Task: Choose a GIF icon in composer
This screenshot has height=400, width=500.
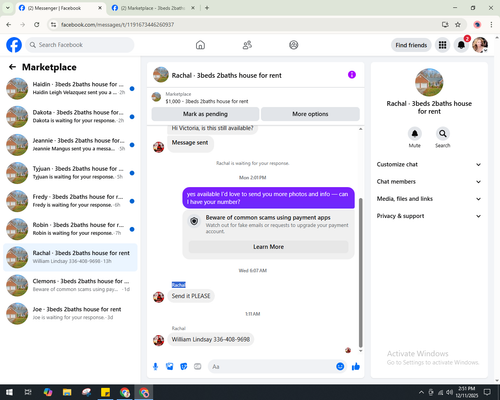Action: 198,367
